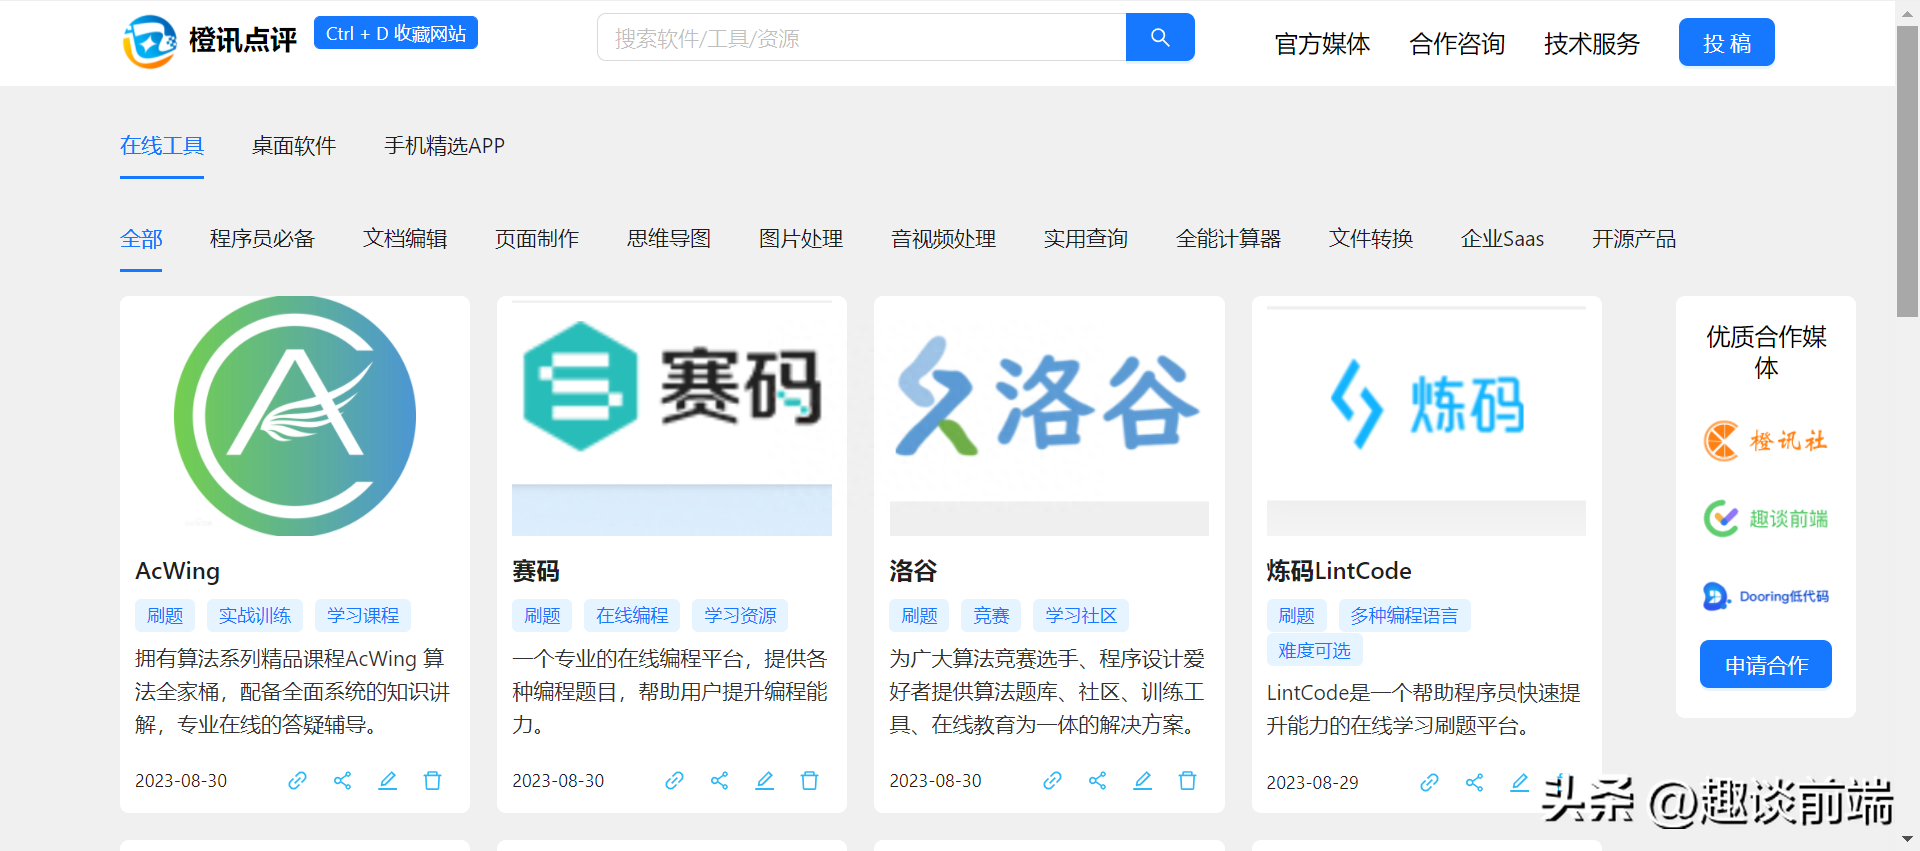Click the 橙讯点评 site logo
This screenshot has width=1920, height=851.
210,41
